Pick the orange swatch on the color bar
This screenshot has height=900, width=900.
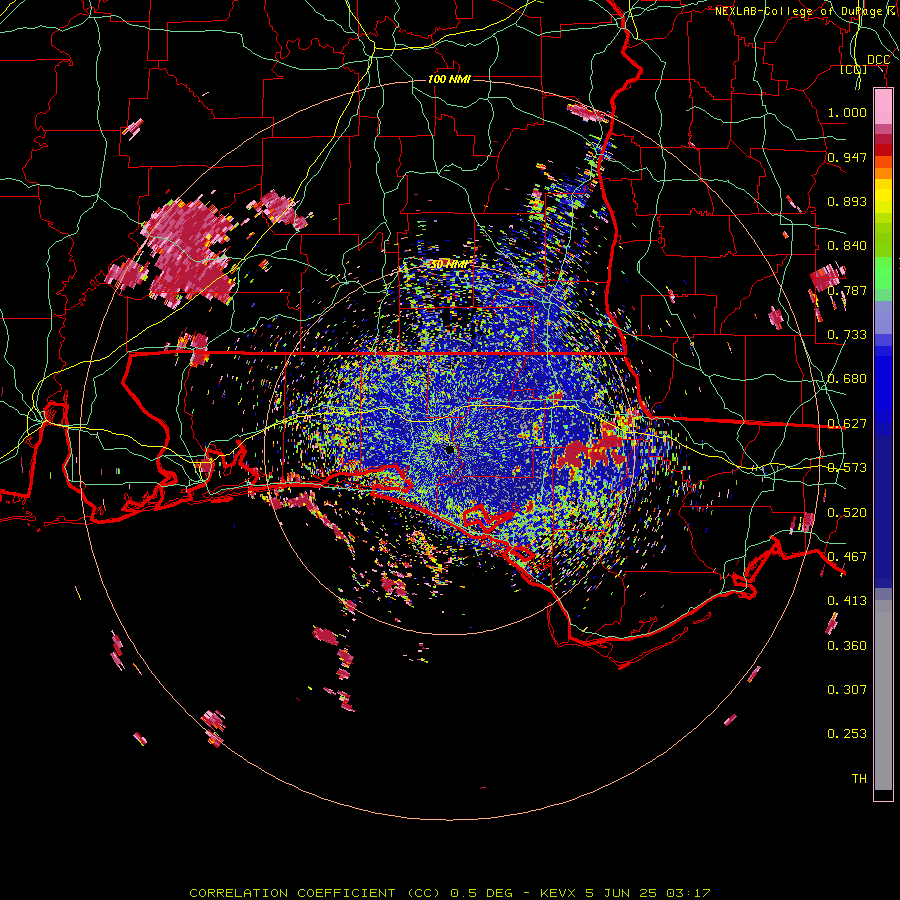[x=883, y=173]
